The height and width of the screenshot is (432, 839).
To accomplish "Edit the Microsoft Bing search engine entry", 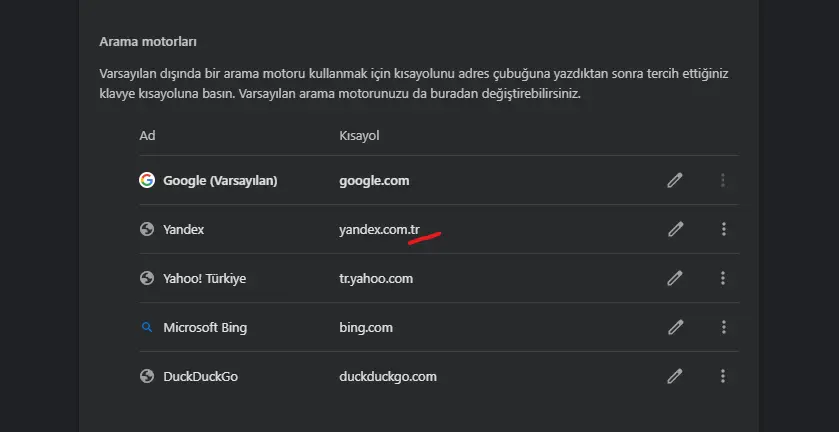I will [675, 327].
